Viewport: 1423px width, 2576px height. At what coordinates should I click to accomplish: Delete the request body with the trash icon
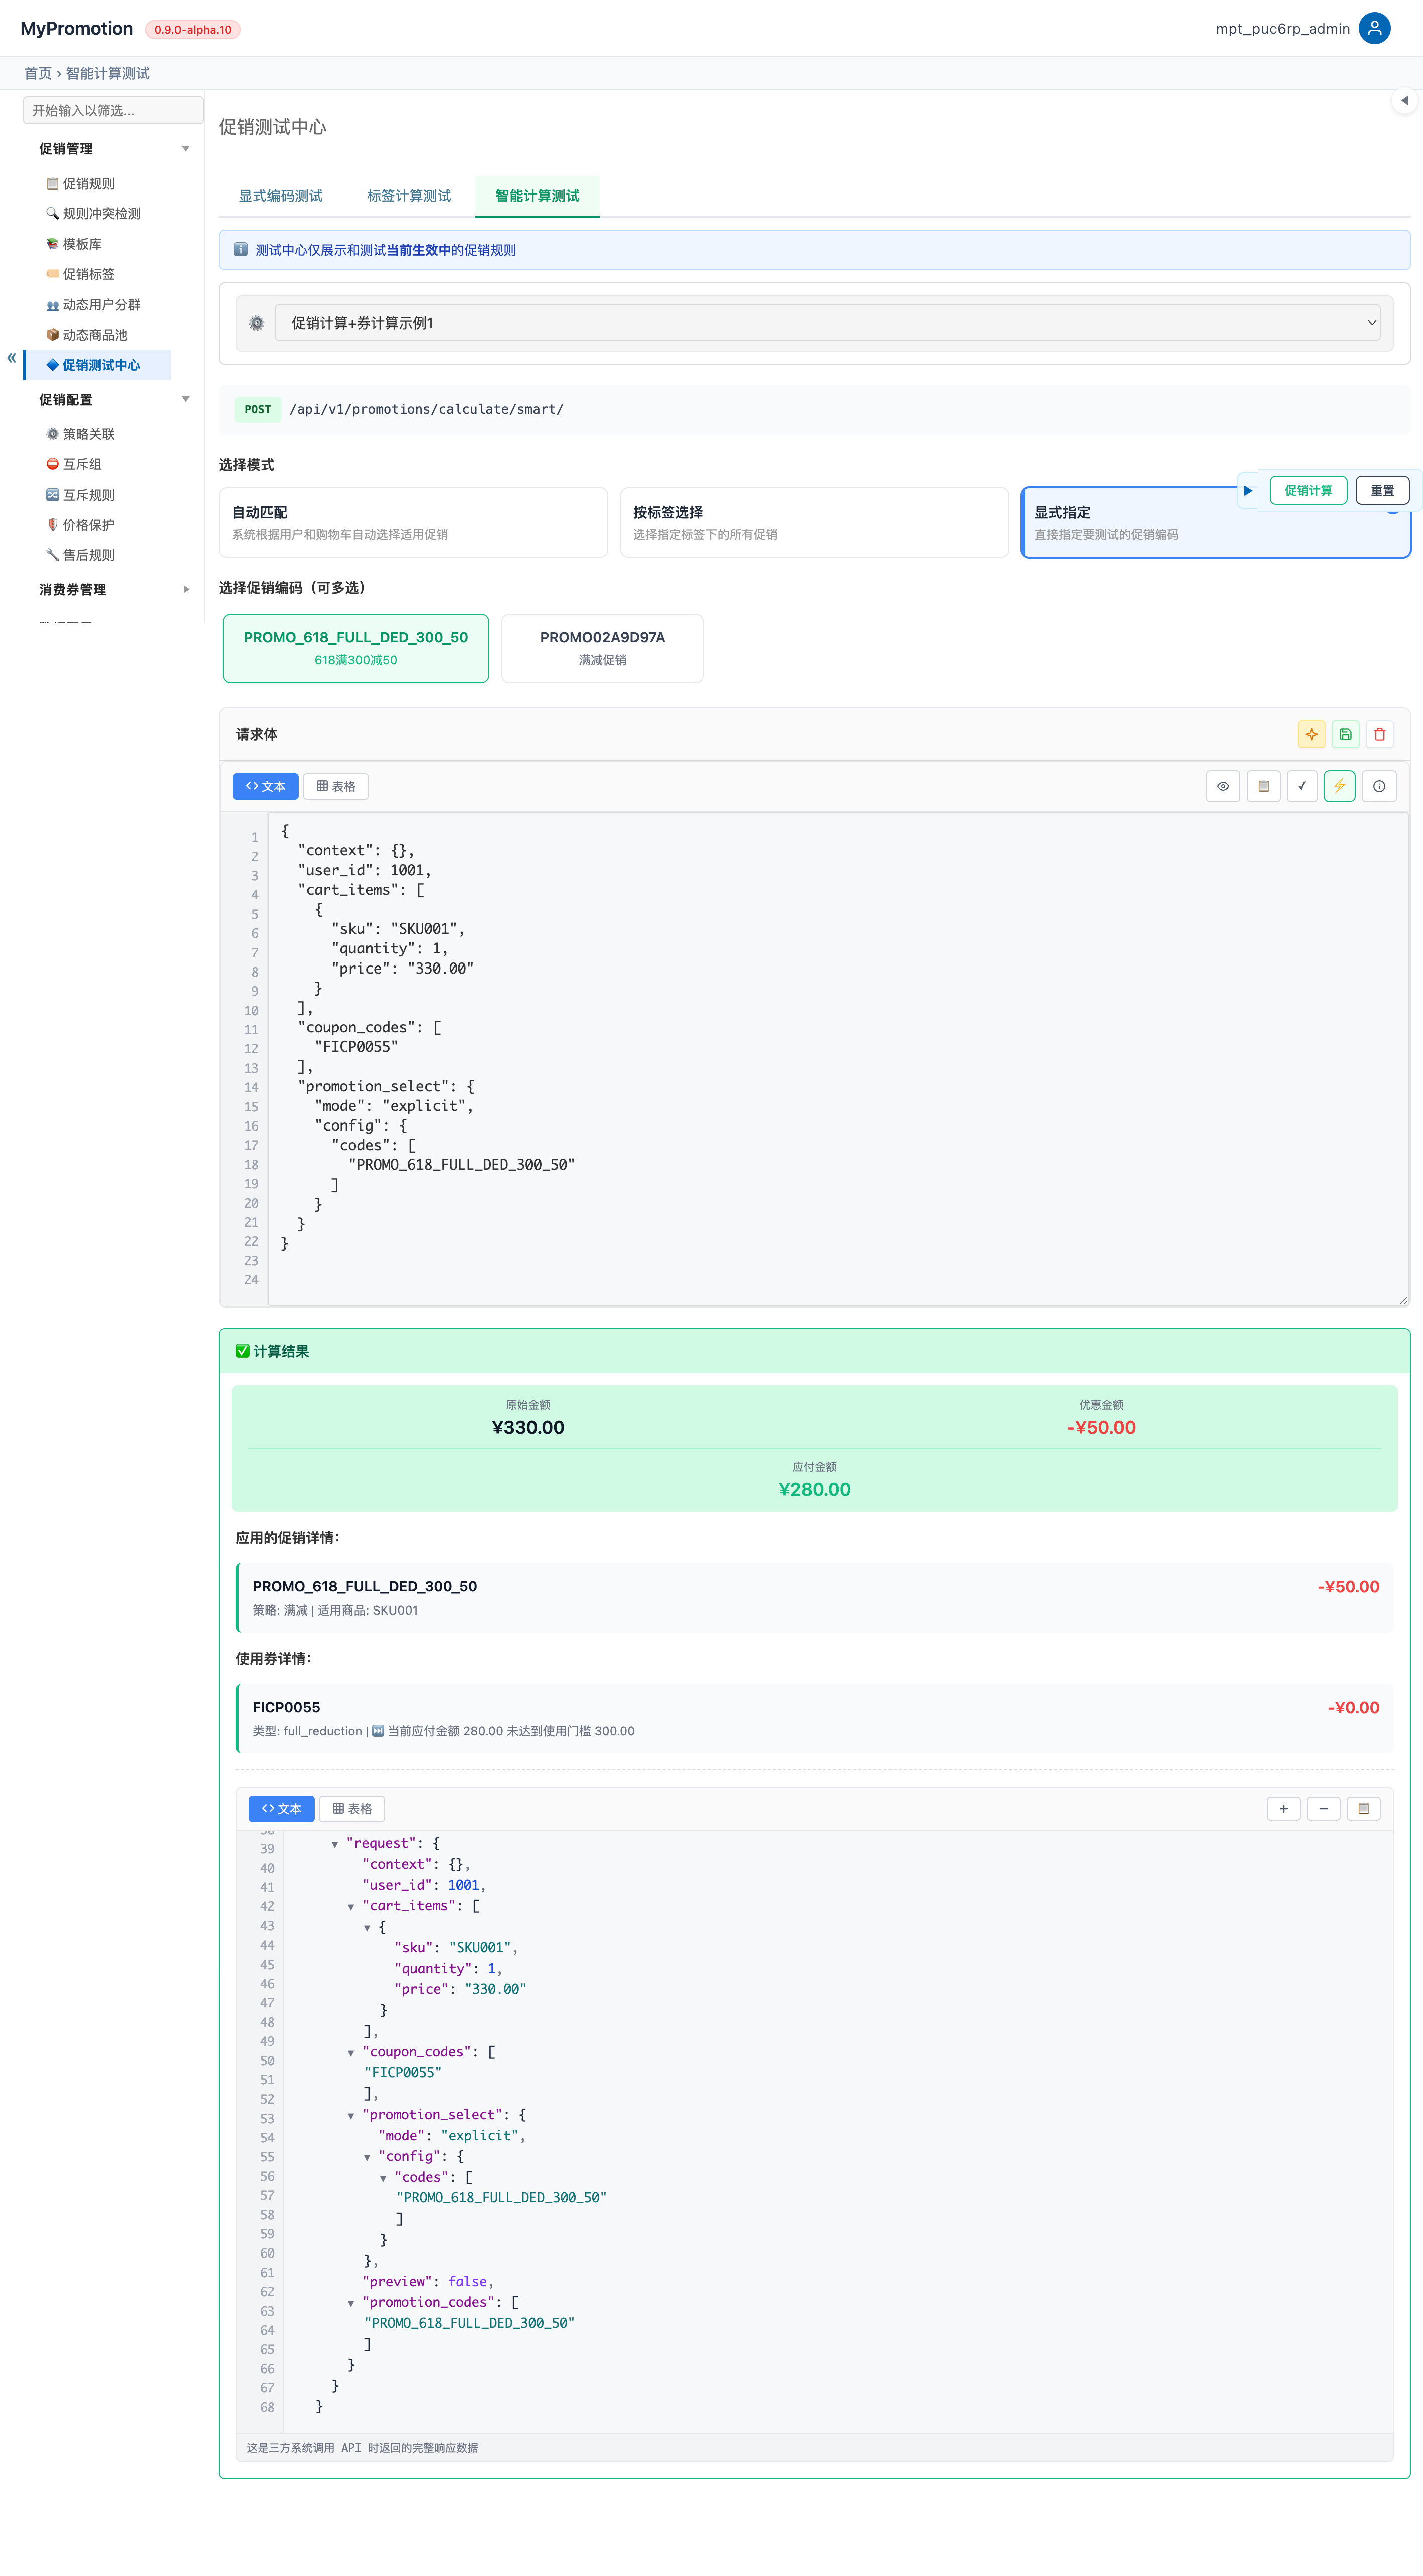click(x=1380, y=734)
